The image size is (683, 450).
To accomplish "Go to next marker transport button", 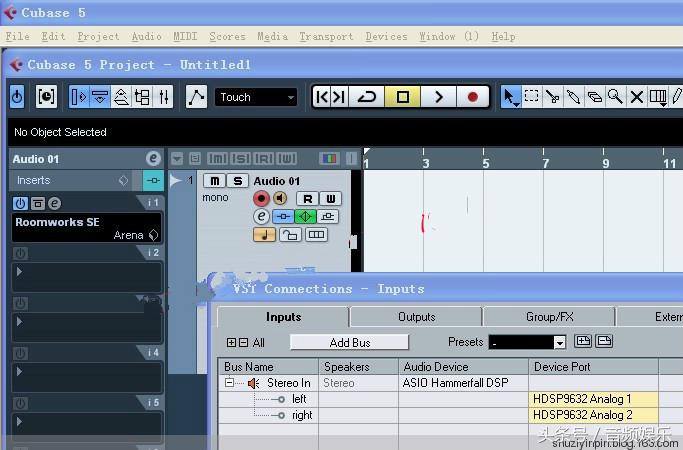I will tap(339, 97).
